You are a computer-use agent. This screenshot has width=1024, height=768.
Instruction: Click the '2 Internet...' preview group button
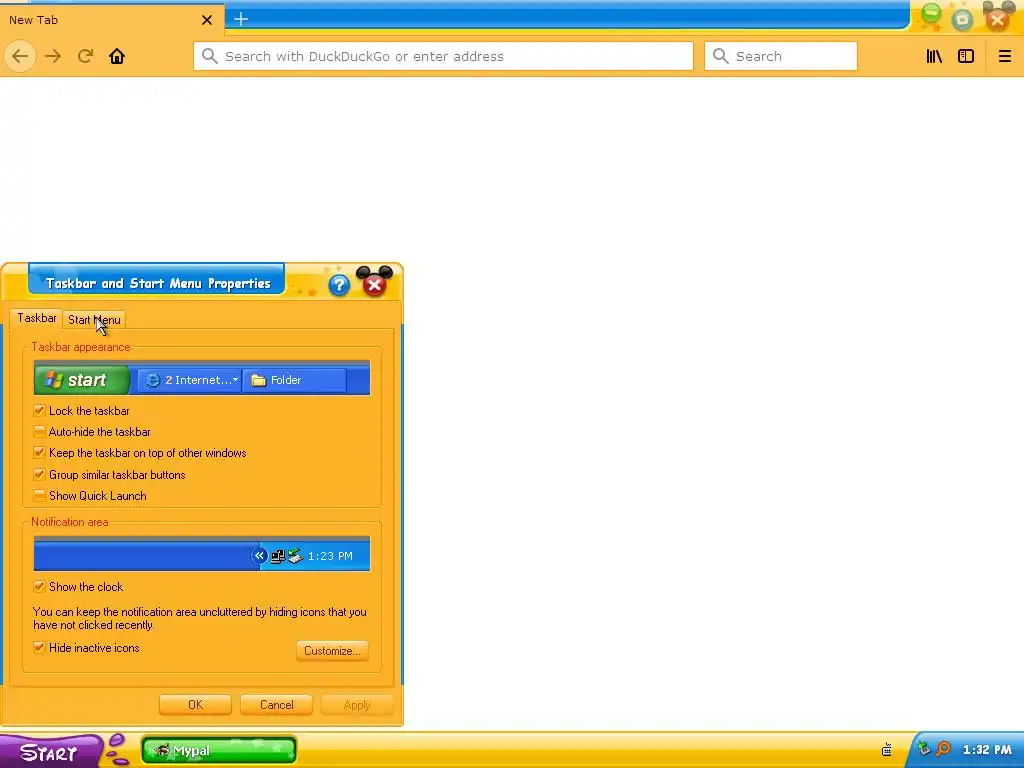click(189, 380)
